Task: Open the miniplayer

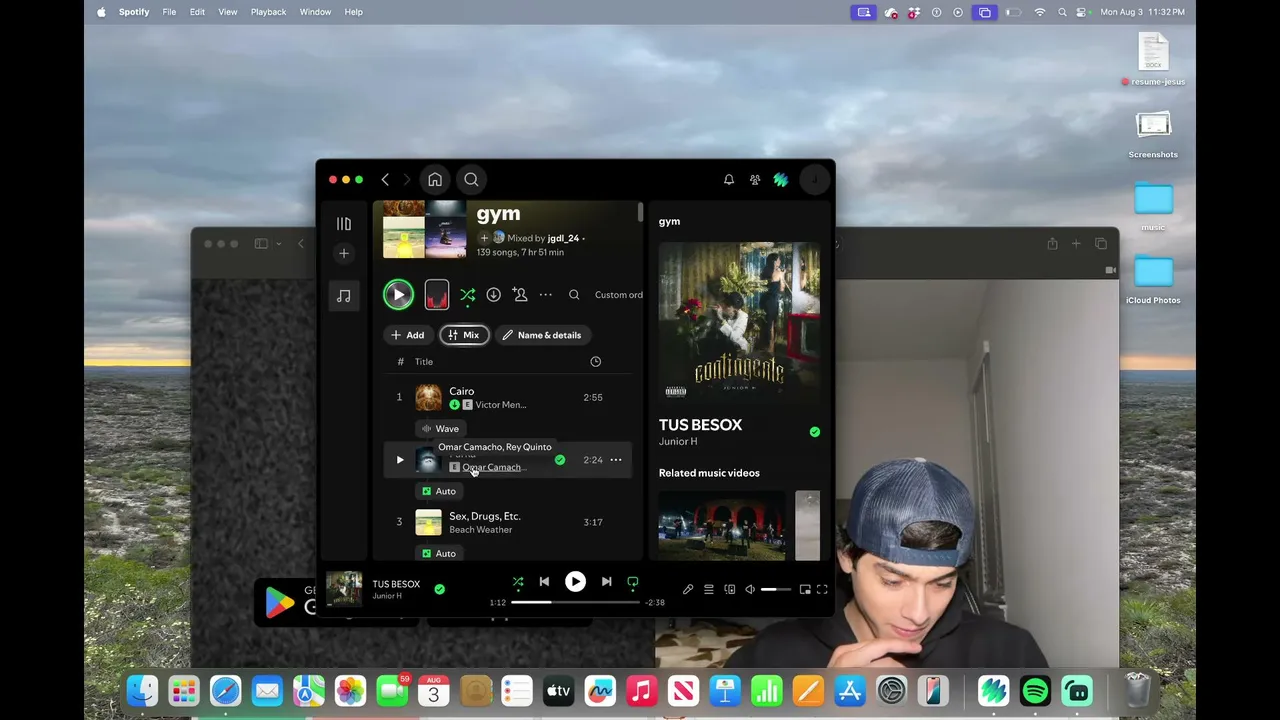Action: pyautogui.click(x=805, y=590)
